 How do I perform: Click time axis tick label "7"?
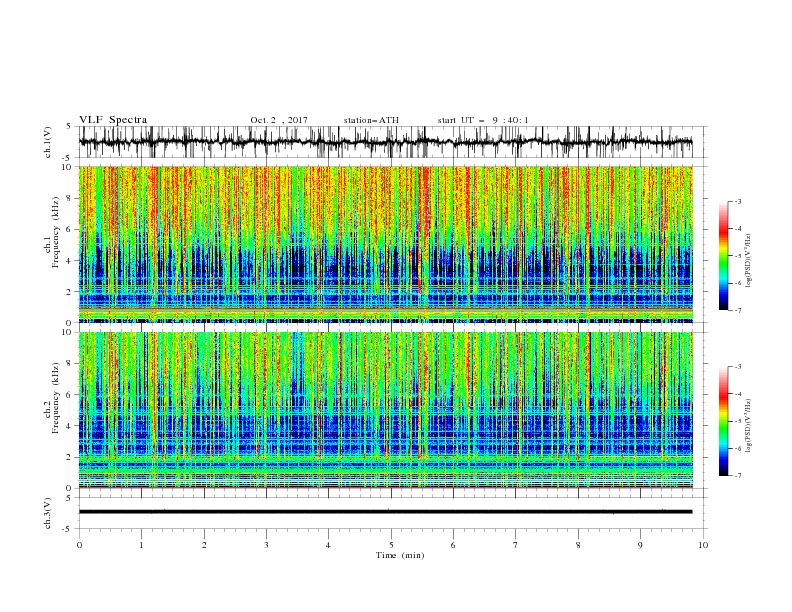click(516, 545)
